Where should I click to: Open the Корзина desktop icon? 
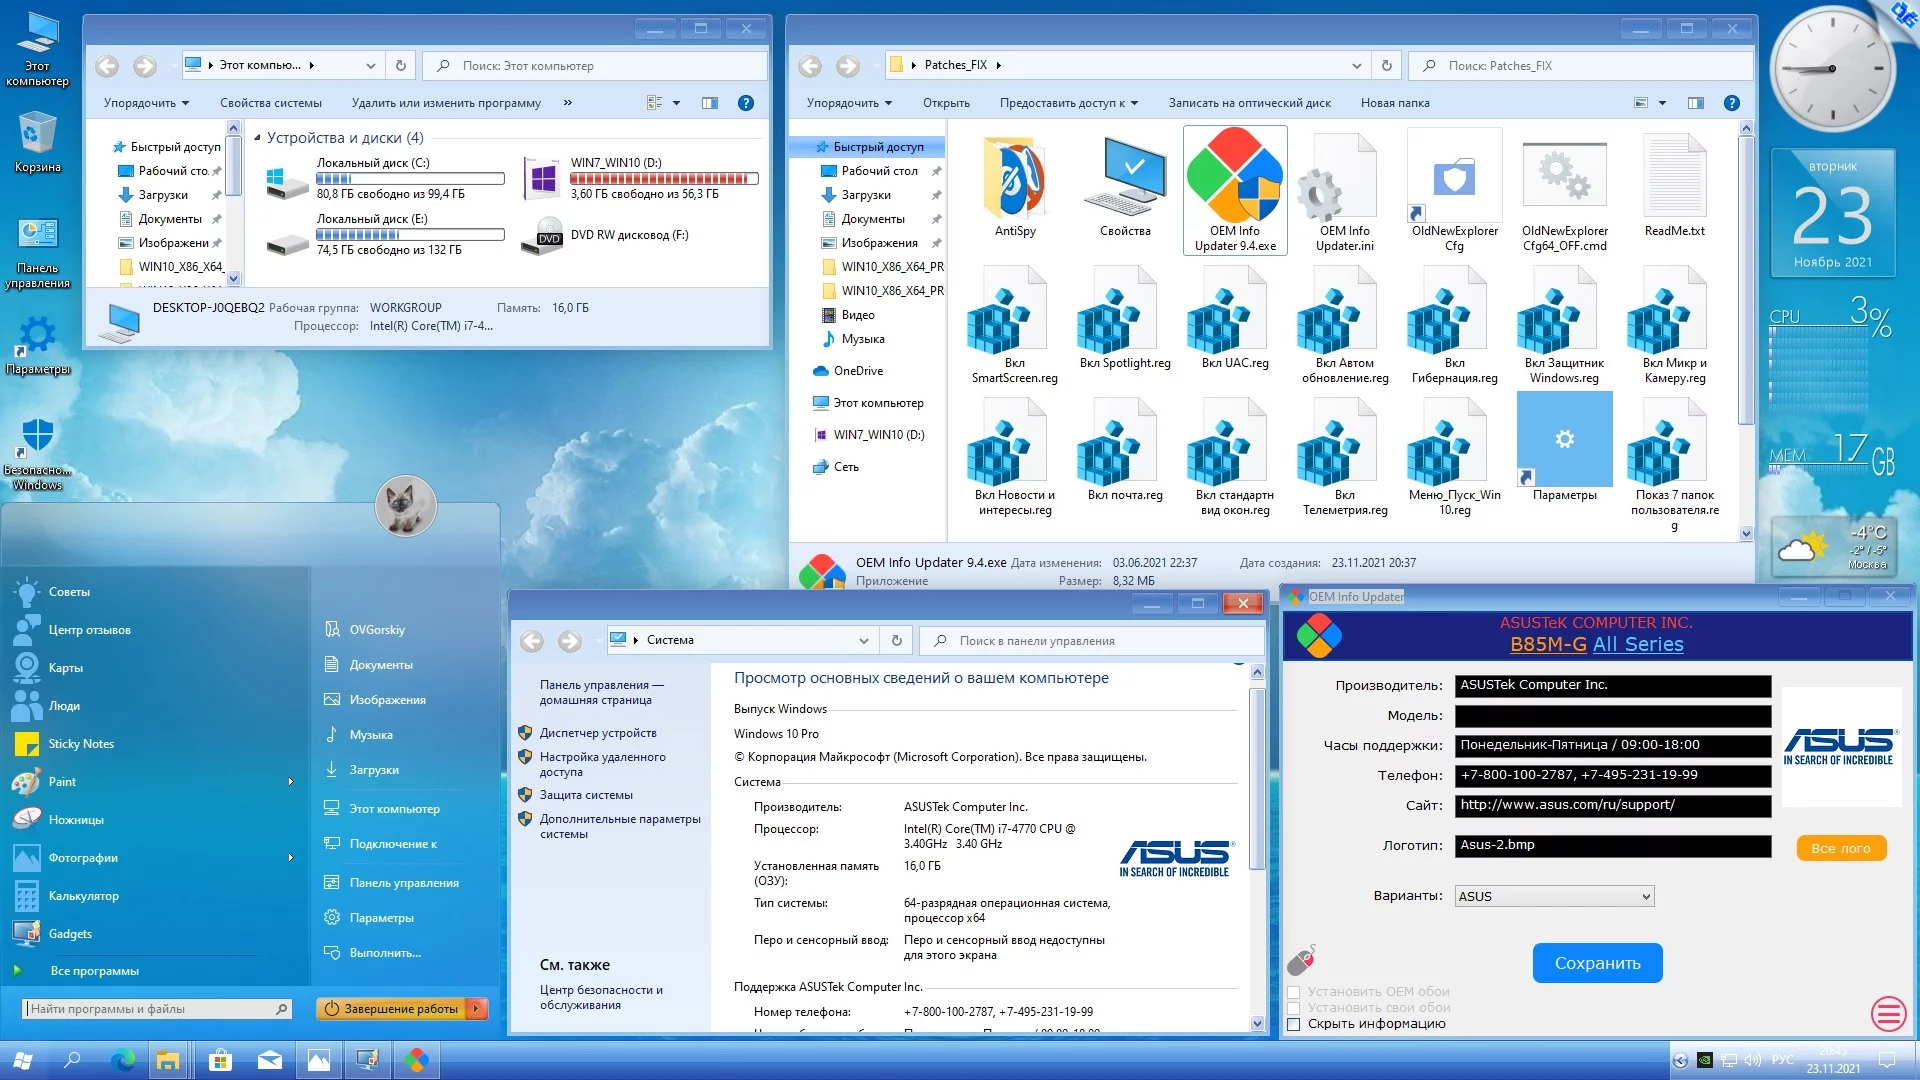pyautogui.click(x=37, y=135)
